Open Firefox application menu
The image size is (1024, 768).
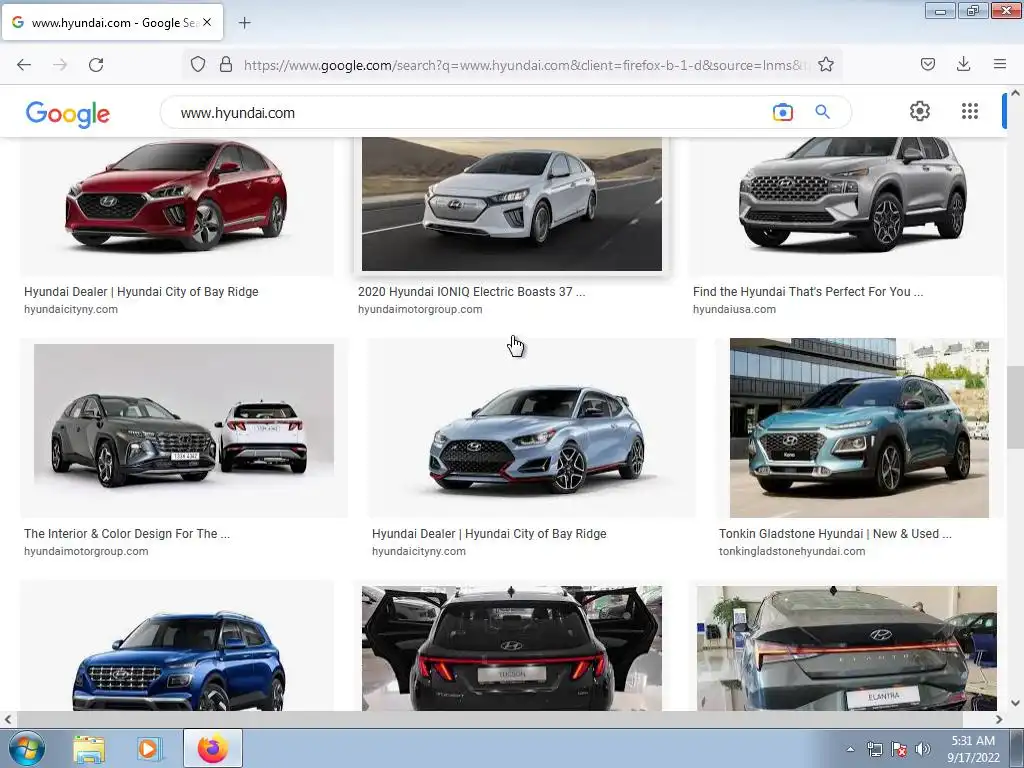tap(1000, 64)
